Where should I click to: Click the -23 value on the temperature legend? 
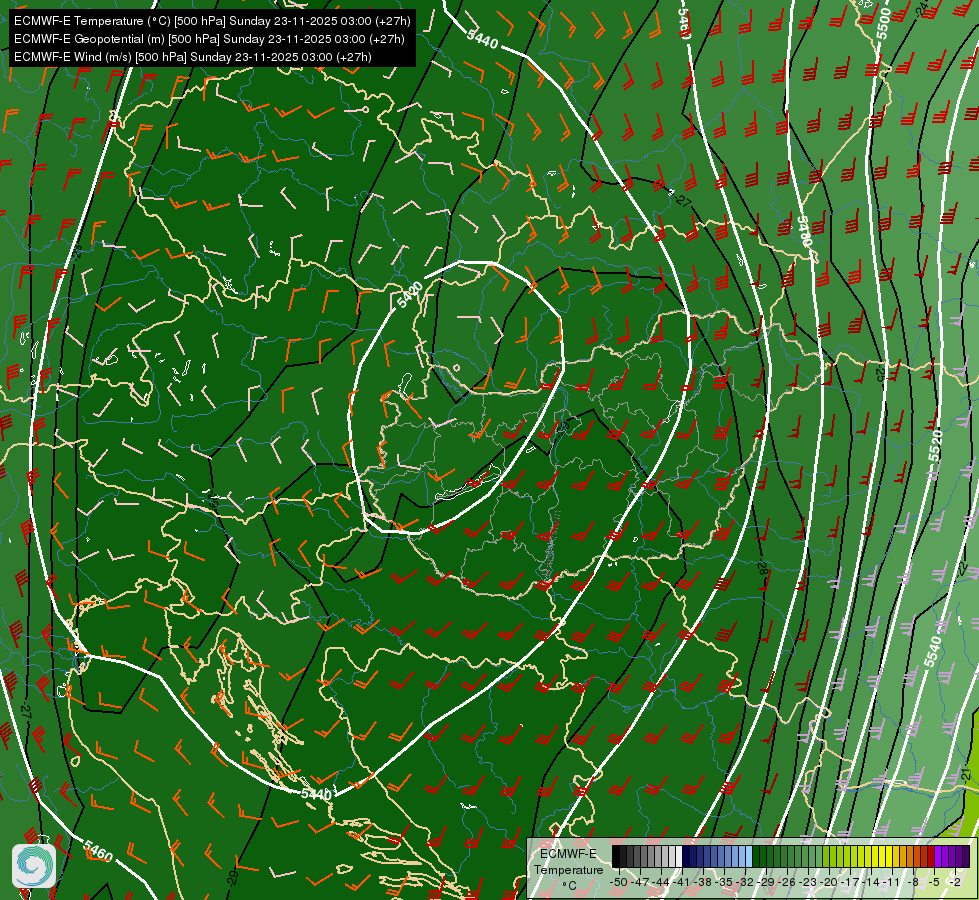[x=808, y=882]
